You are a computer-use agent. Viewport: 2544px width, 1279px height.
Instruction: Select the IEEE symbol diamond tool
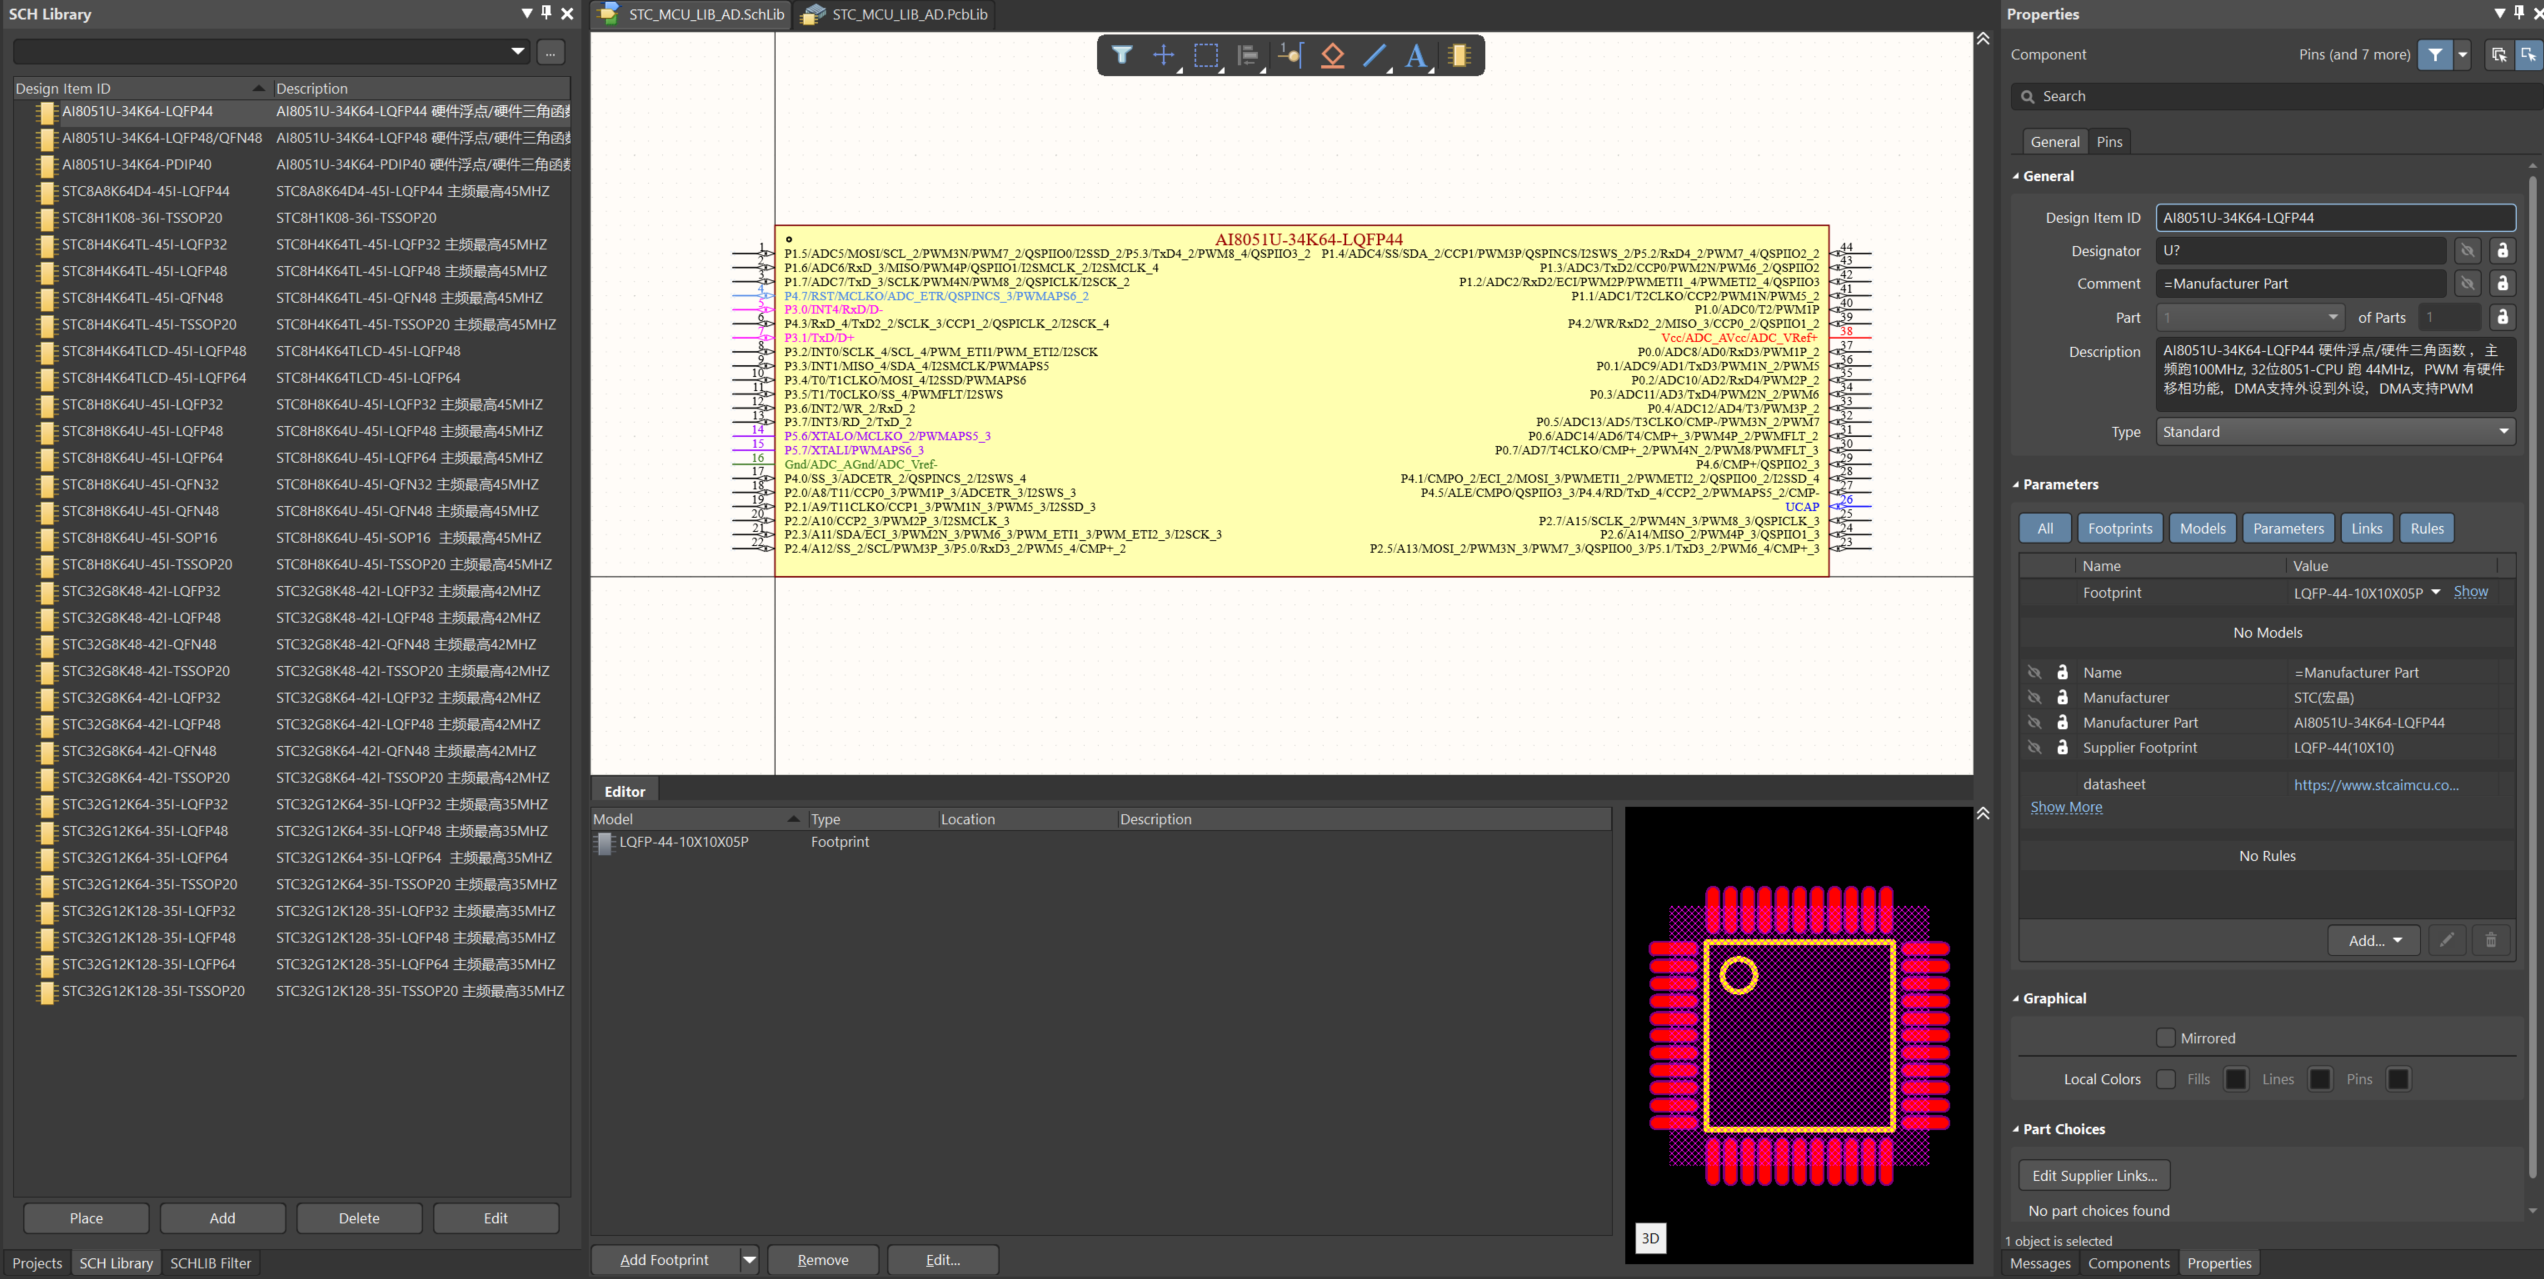click(1332, 55)
